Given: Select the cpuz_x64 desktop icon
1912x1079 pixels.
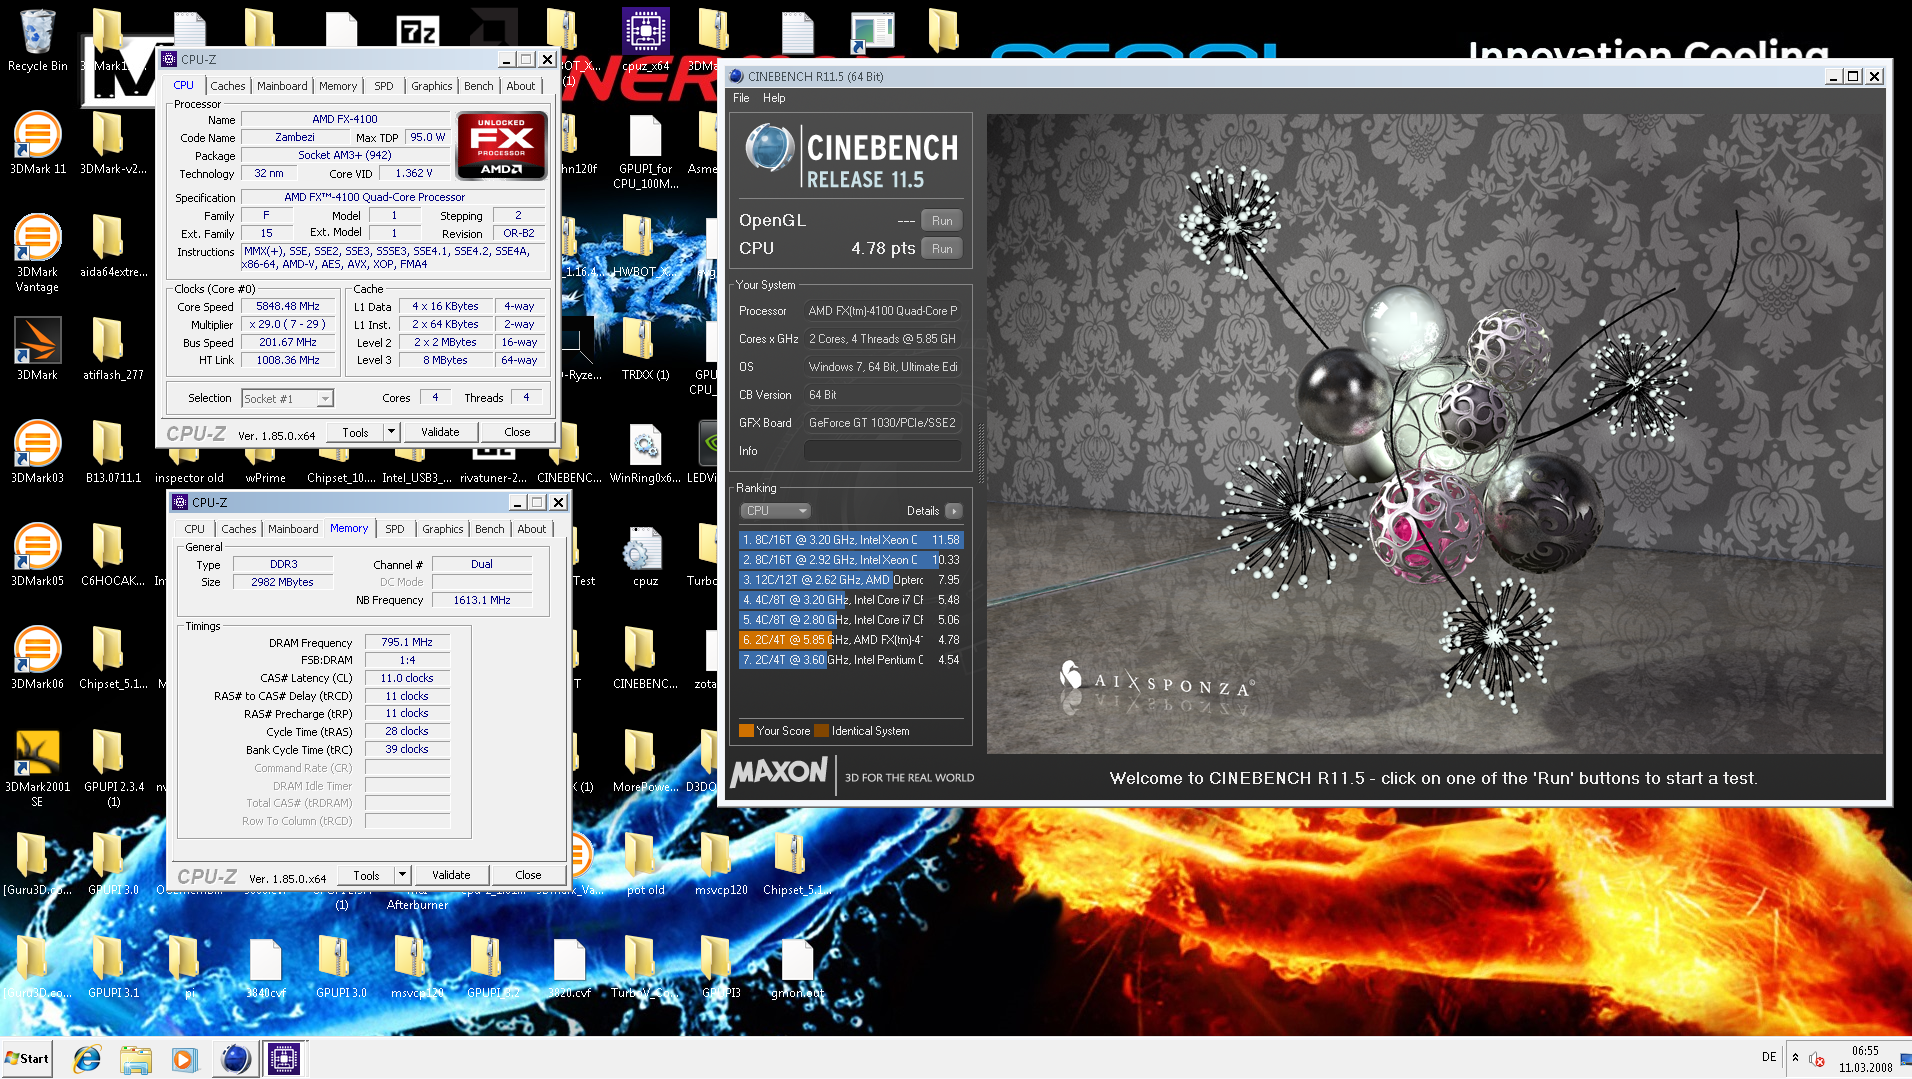Looking at the screenshot, I should (645, 40).
